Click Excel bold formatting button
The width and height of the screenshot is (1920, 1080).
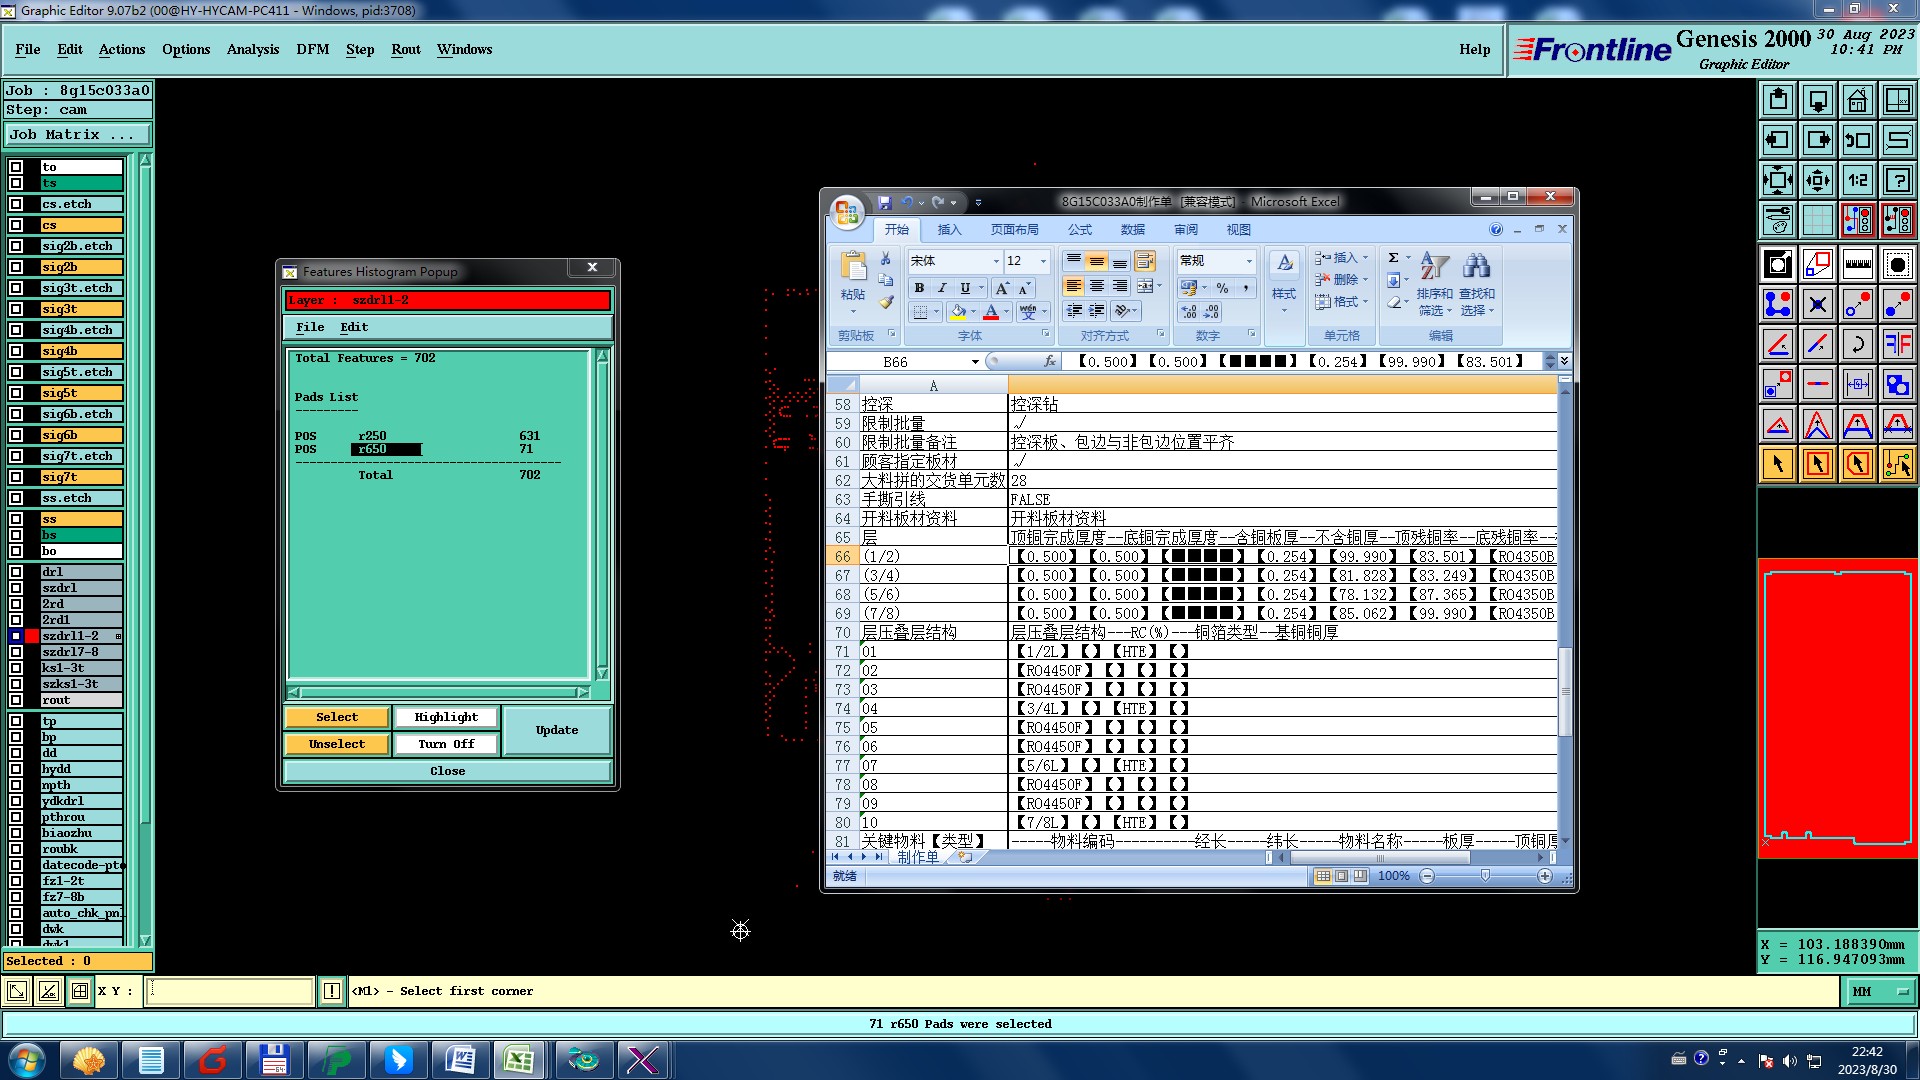919,288
